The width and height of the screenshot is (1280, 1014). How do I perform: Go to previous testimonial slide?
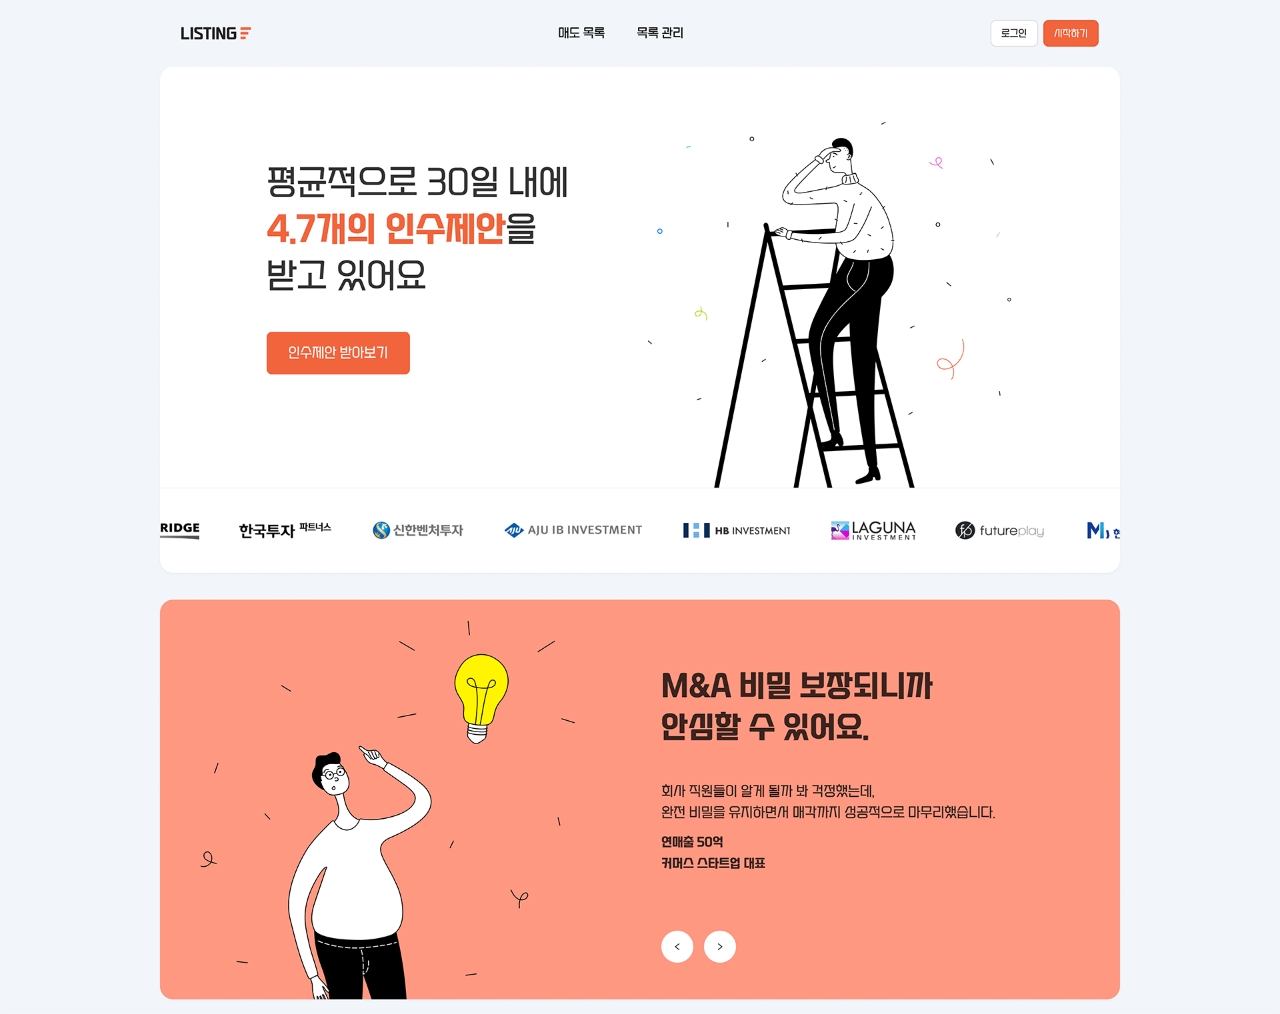tap(677, 947)
